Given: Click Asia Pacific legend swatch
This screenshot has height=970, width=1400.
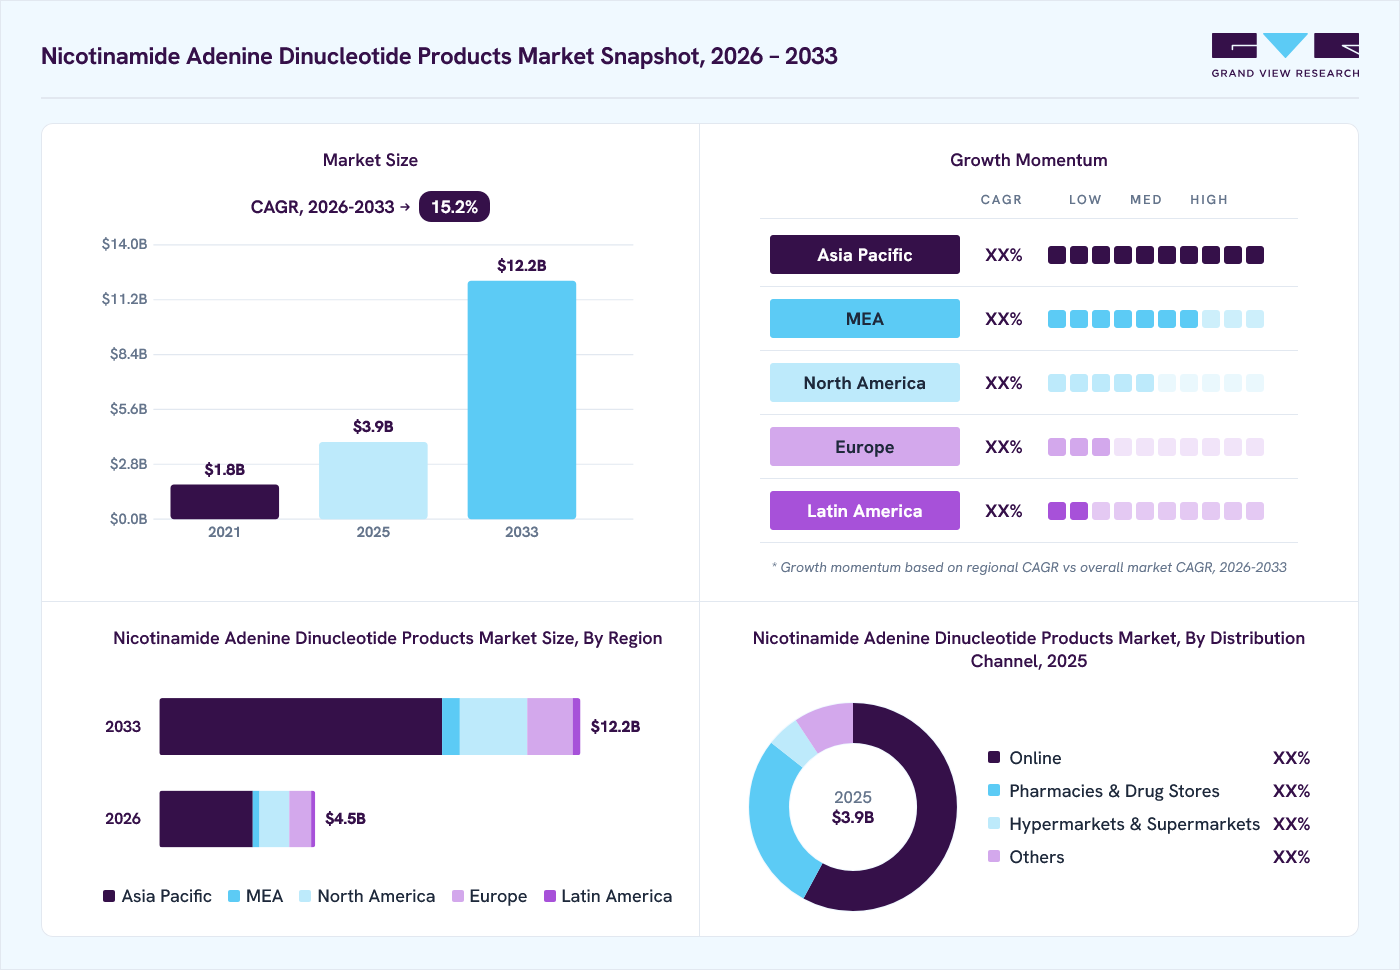Looking at the screenshot, I should 109,896.
